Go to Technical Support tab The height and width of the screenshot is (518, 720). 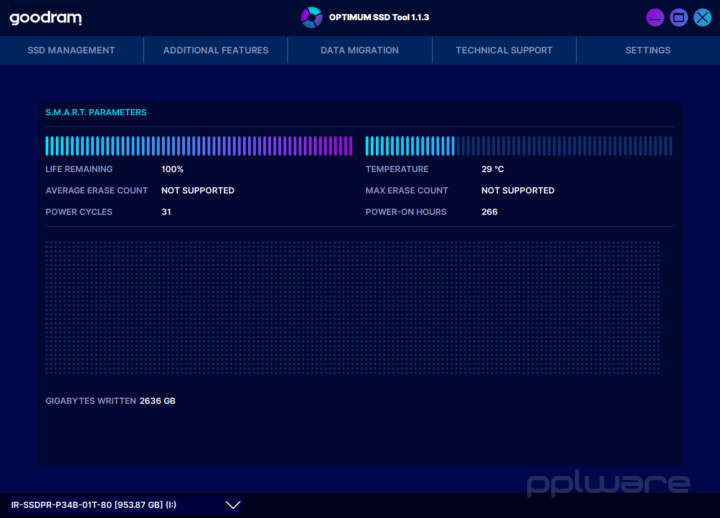[504, 50]
